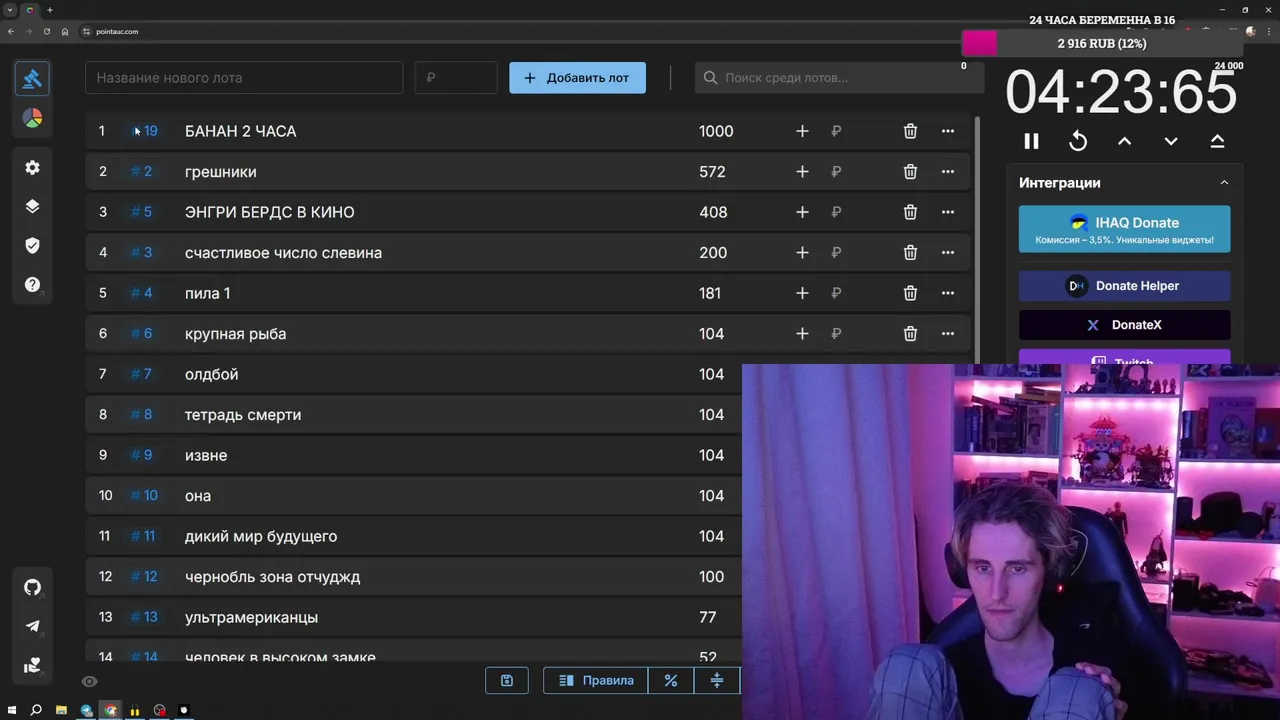Select the lot name тетрадь смерти

pos(243,415)
